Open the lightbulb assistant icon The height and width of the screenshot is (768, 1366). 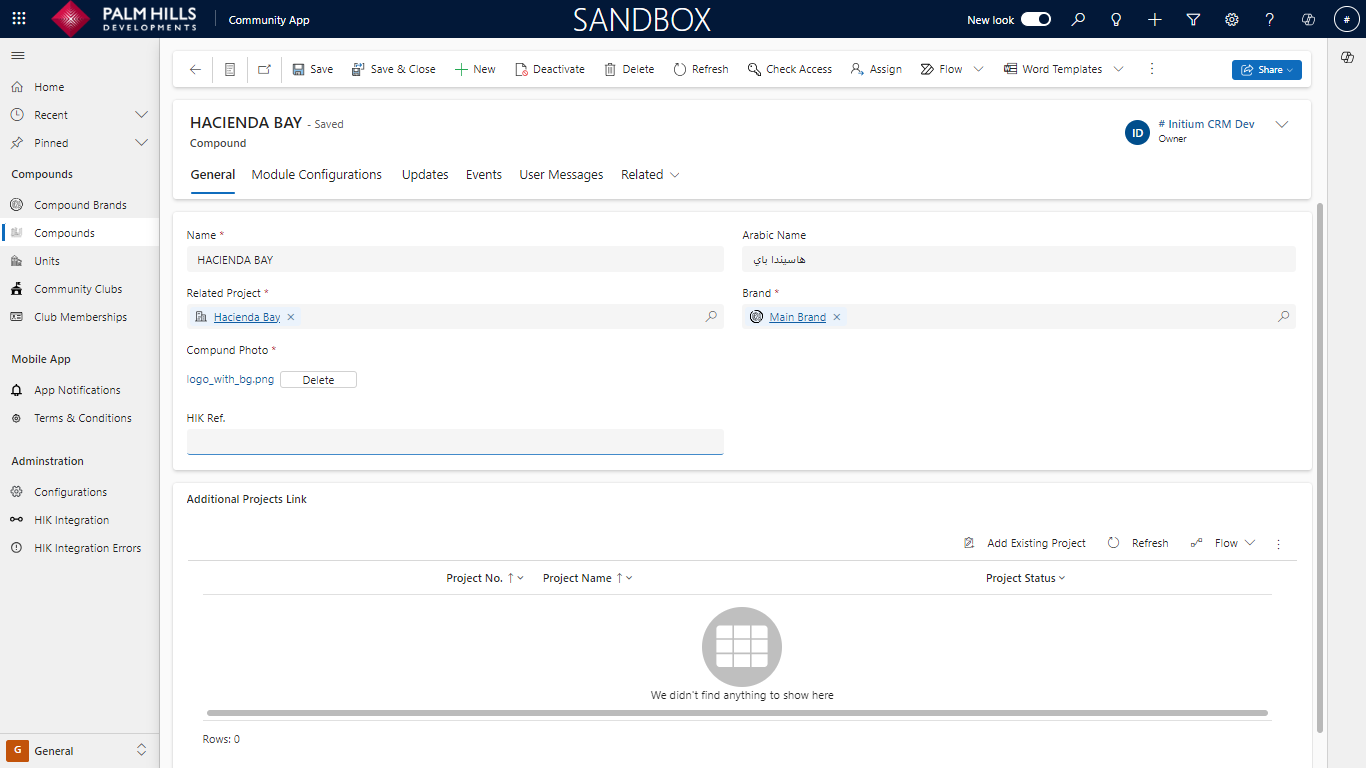[1116, 19]
